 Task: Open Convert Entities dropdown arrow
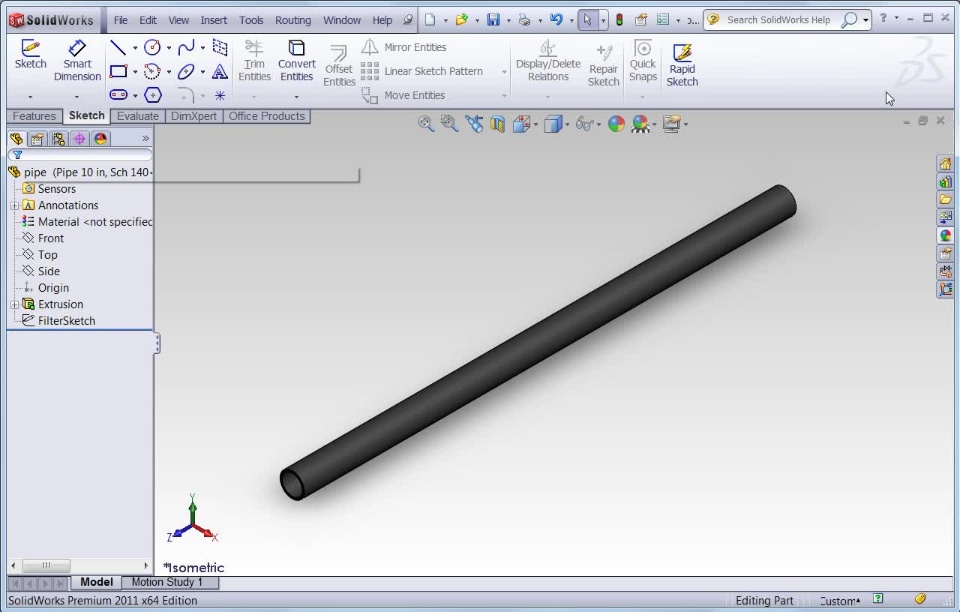click(296, 97)
